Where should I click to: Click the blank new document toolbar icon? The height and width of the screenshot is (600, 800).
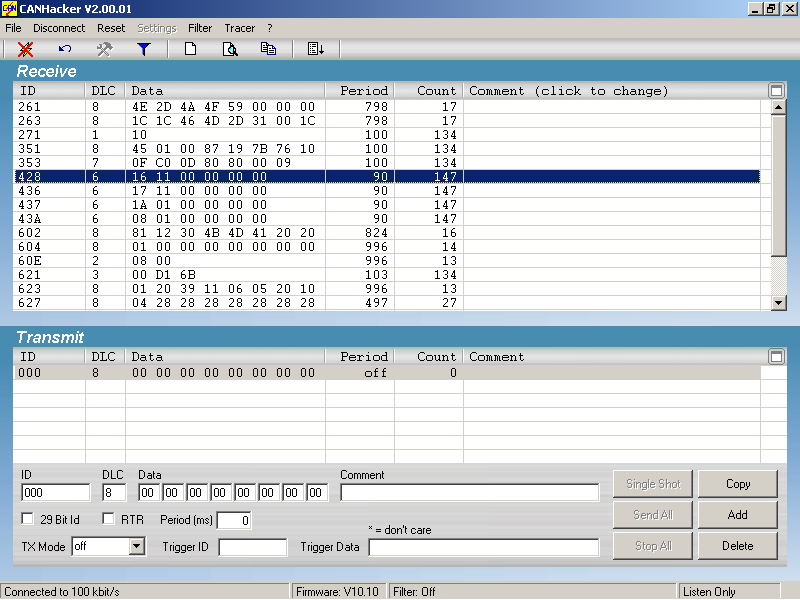[190, 49]
